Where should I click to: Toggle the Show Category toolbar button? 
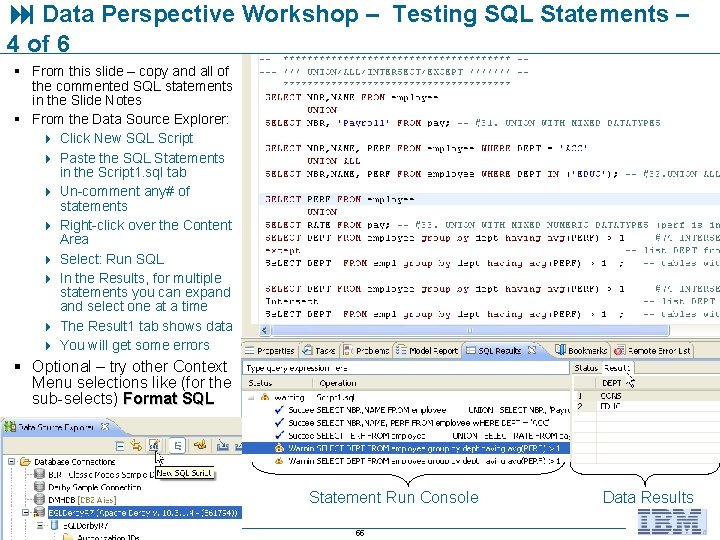(x=178, y=445)
